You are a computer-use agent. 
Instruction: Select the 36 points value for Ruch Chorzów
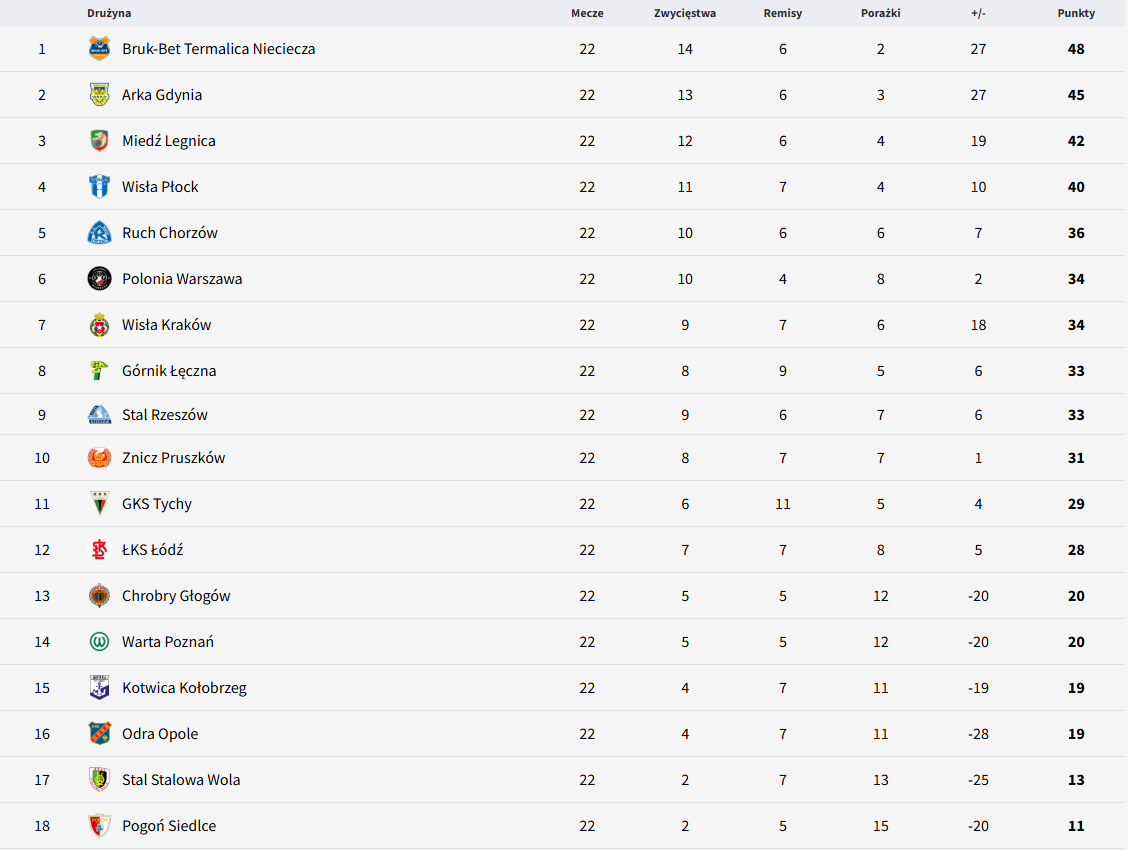1076,233
